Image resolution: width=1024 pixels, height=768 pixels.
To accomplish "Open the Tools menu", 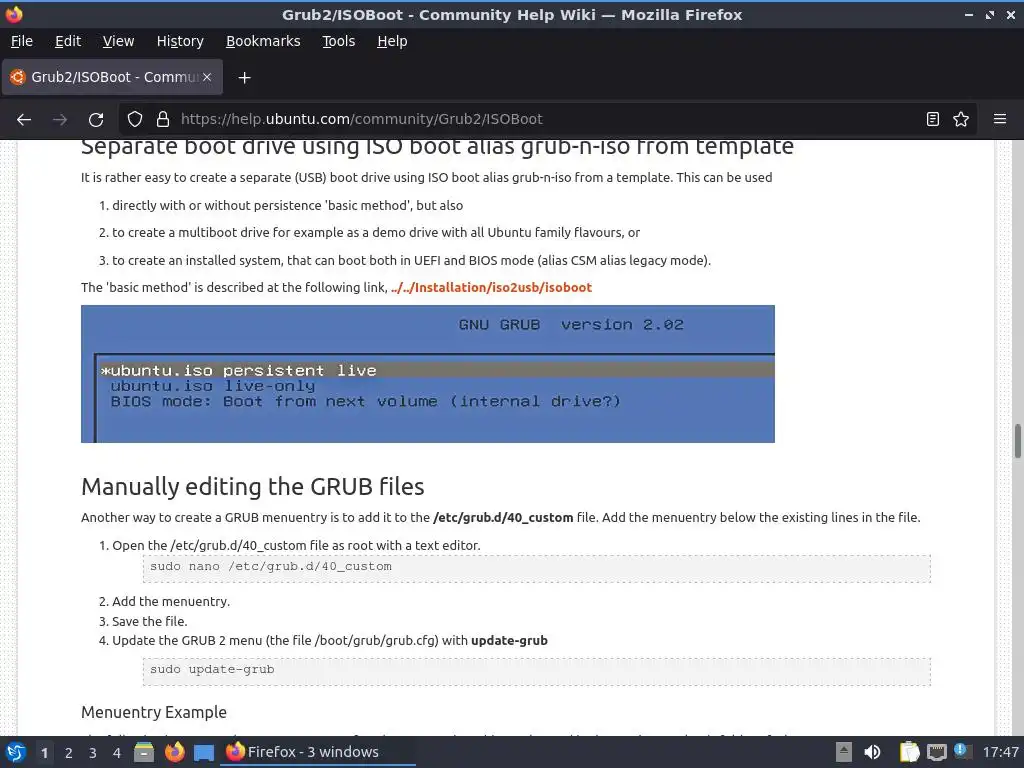I will [338, 41].
